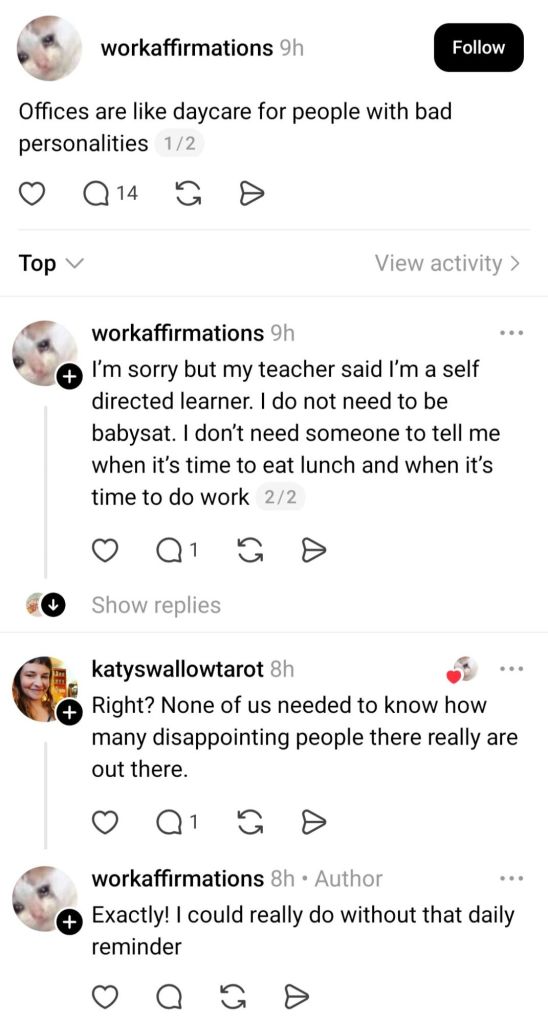
Task: Open View activity link
Action: 448,264
